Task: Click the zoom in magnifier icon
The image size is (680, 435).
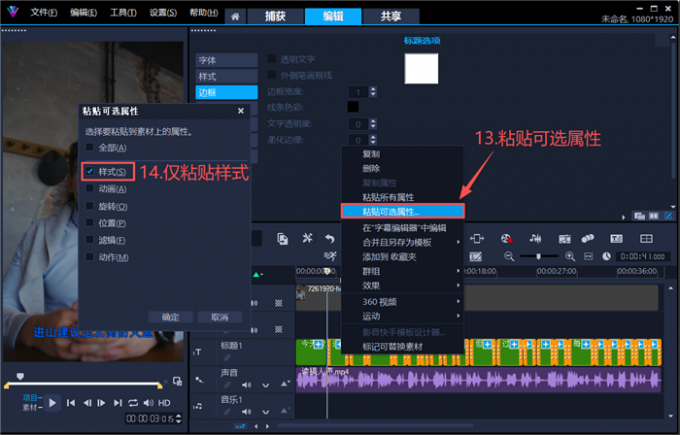Action: [570, 256]
